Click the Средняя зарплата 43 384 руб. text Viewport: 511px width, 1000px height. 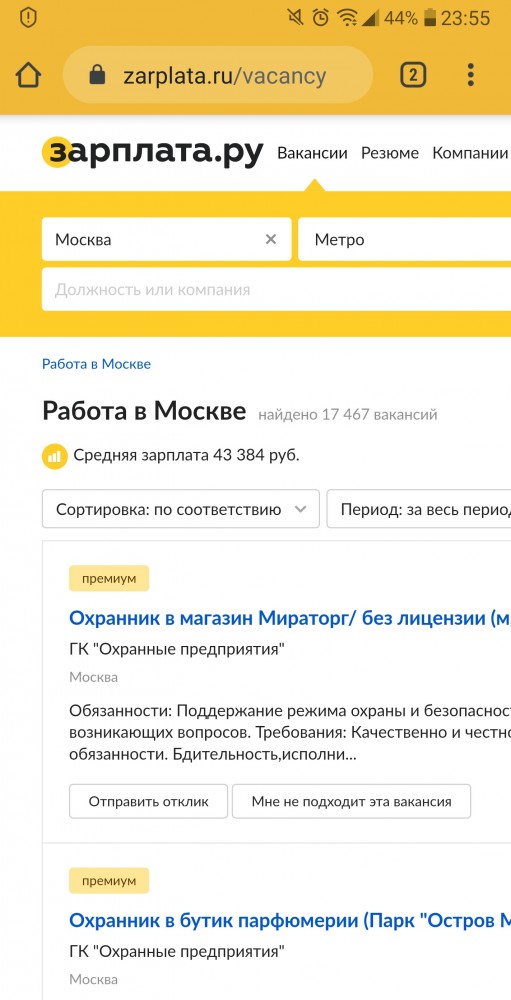click(x=186, y=455)
